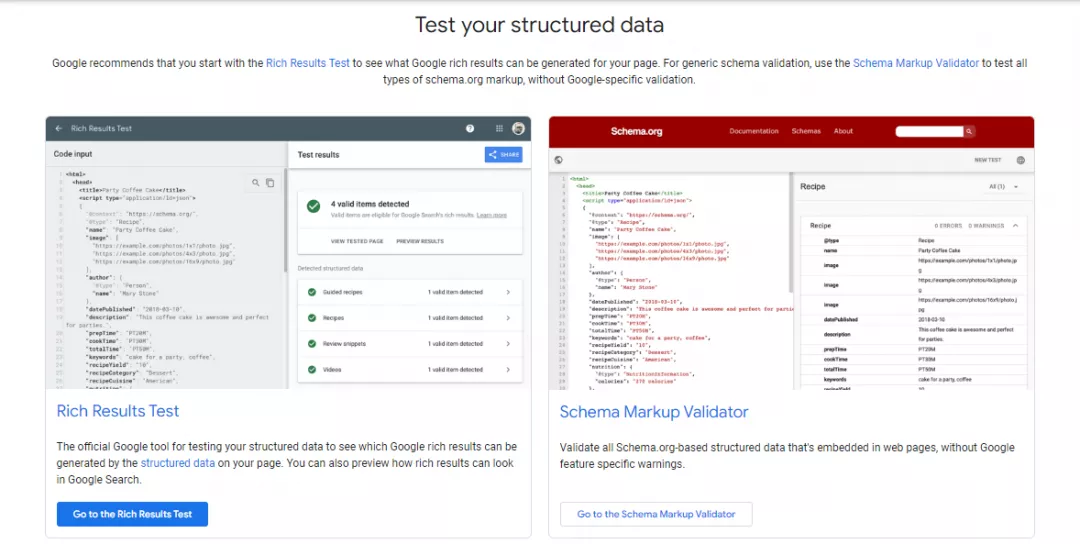Open Rich Results Test link in intro paragraph
This screenshot has height=544, width=1080.
pyautogui.click(x=308, y=63)
